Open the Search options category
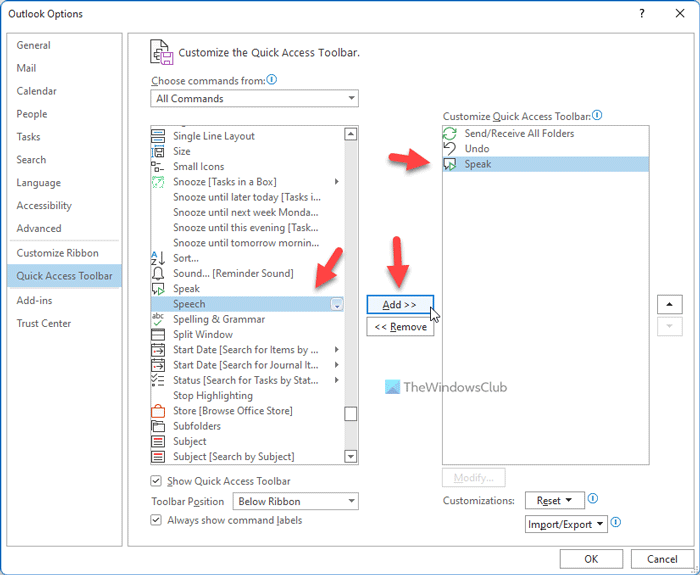 64,159
